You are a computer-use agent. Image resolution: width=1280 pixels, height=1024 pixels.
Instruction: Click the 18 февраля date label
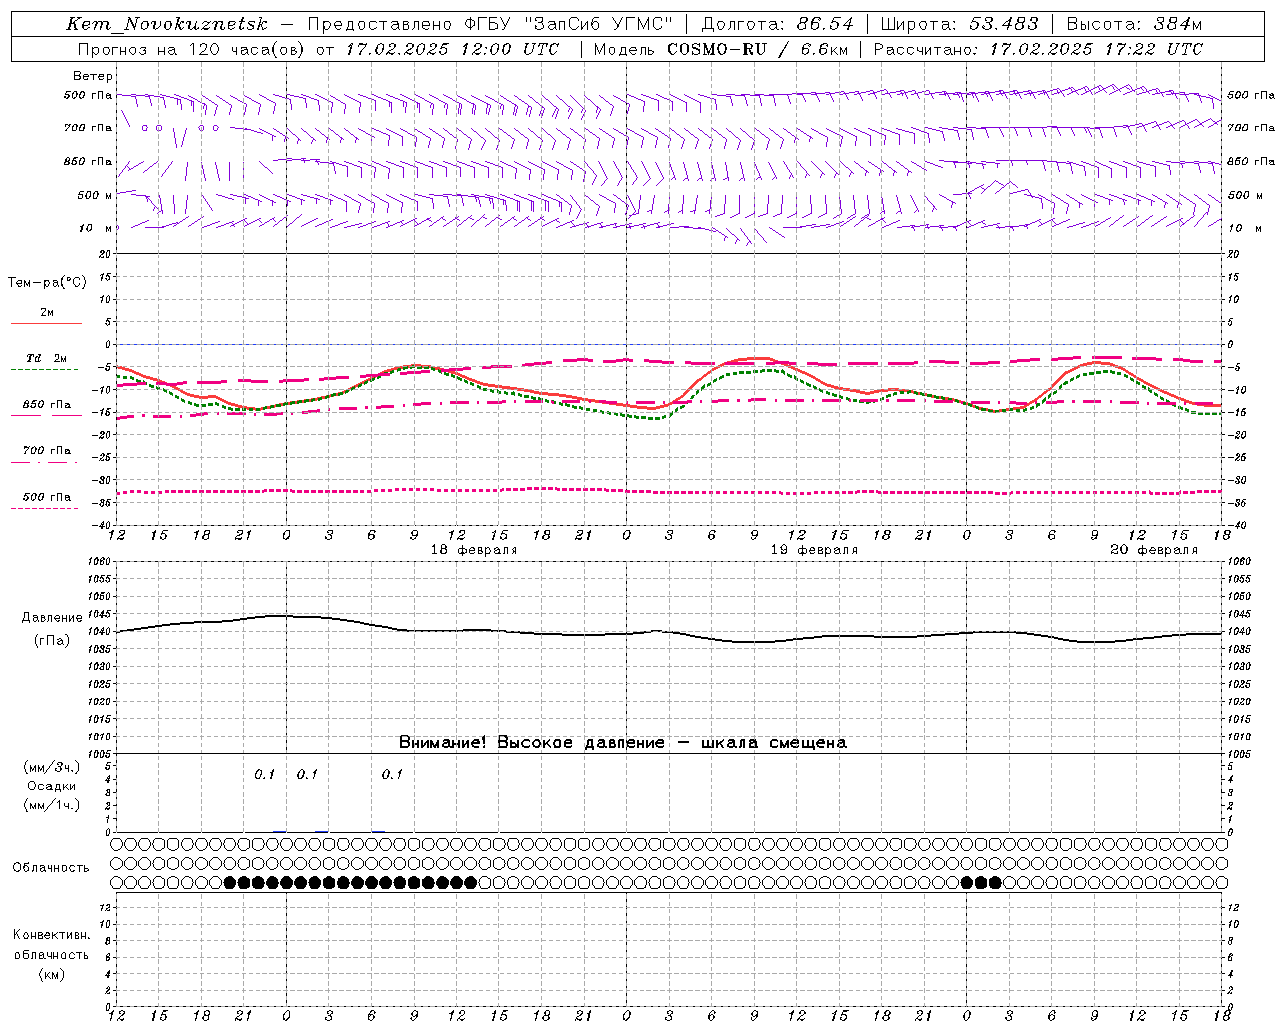(474, 550)
